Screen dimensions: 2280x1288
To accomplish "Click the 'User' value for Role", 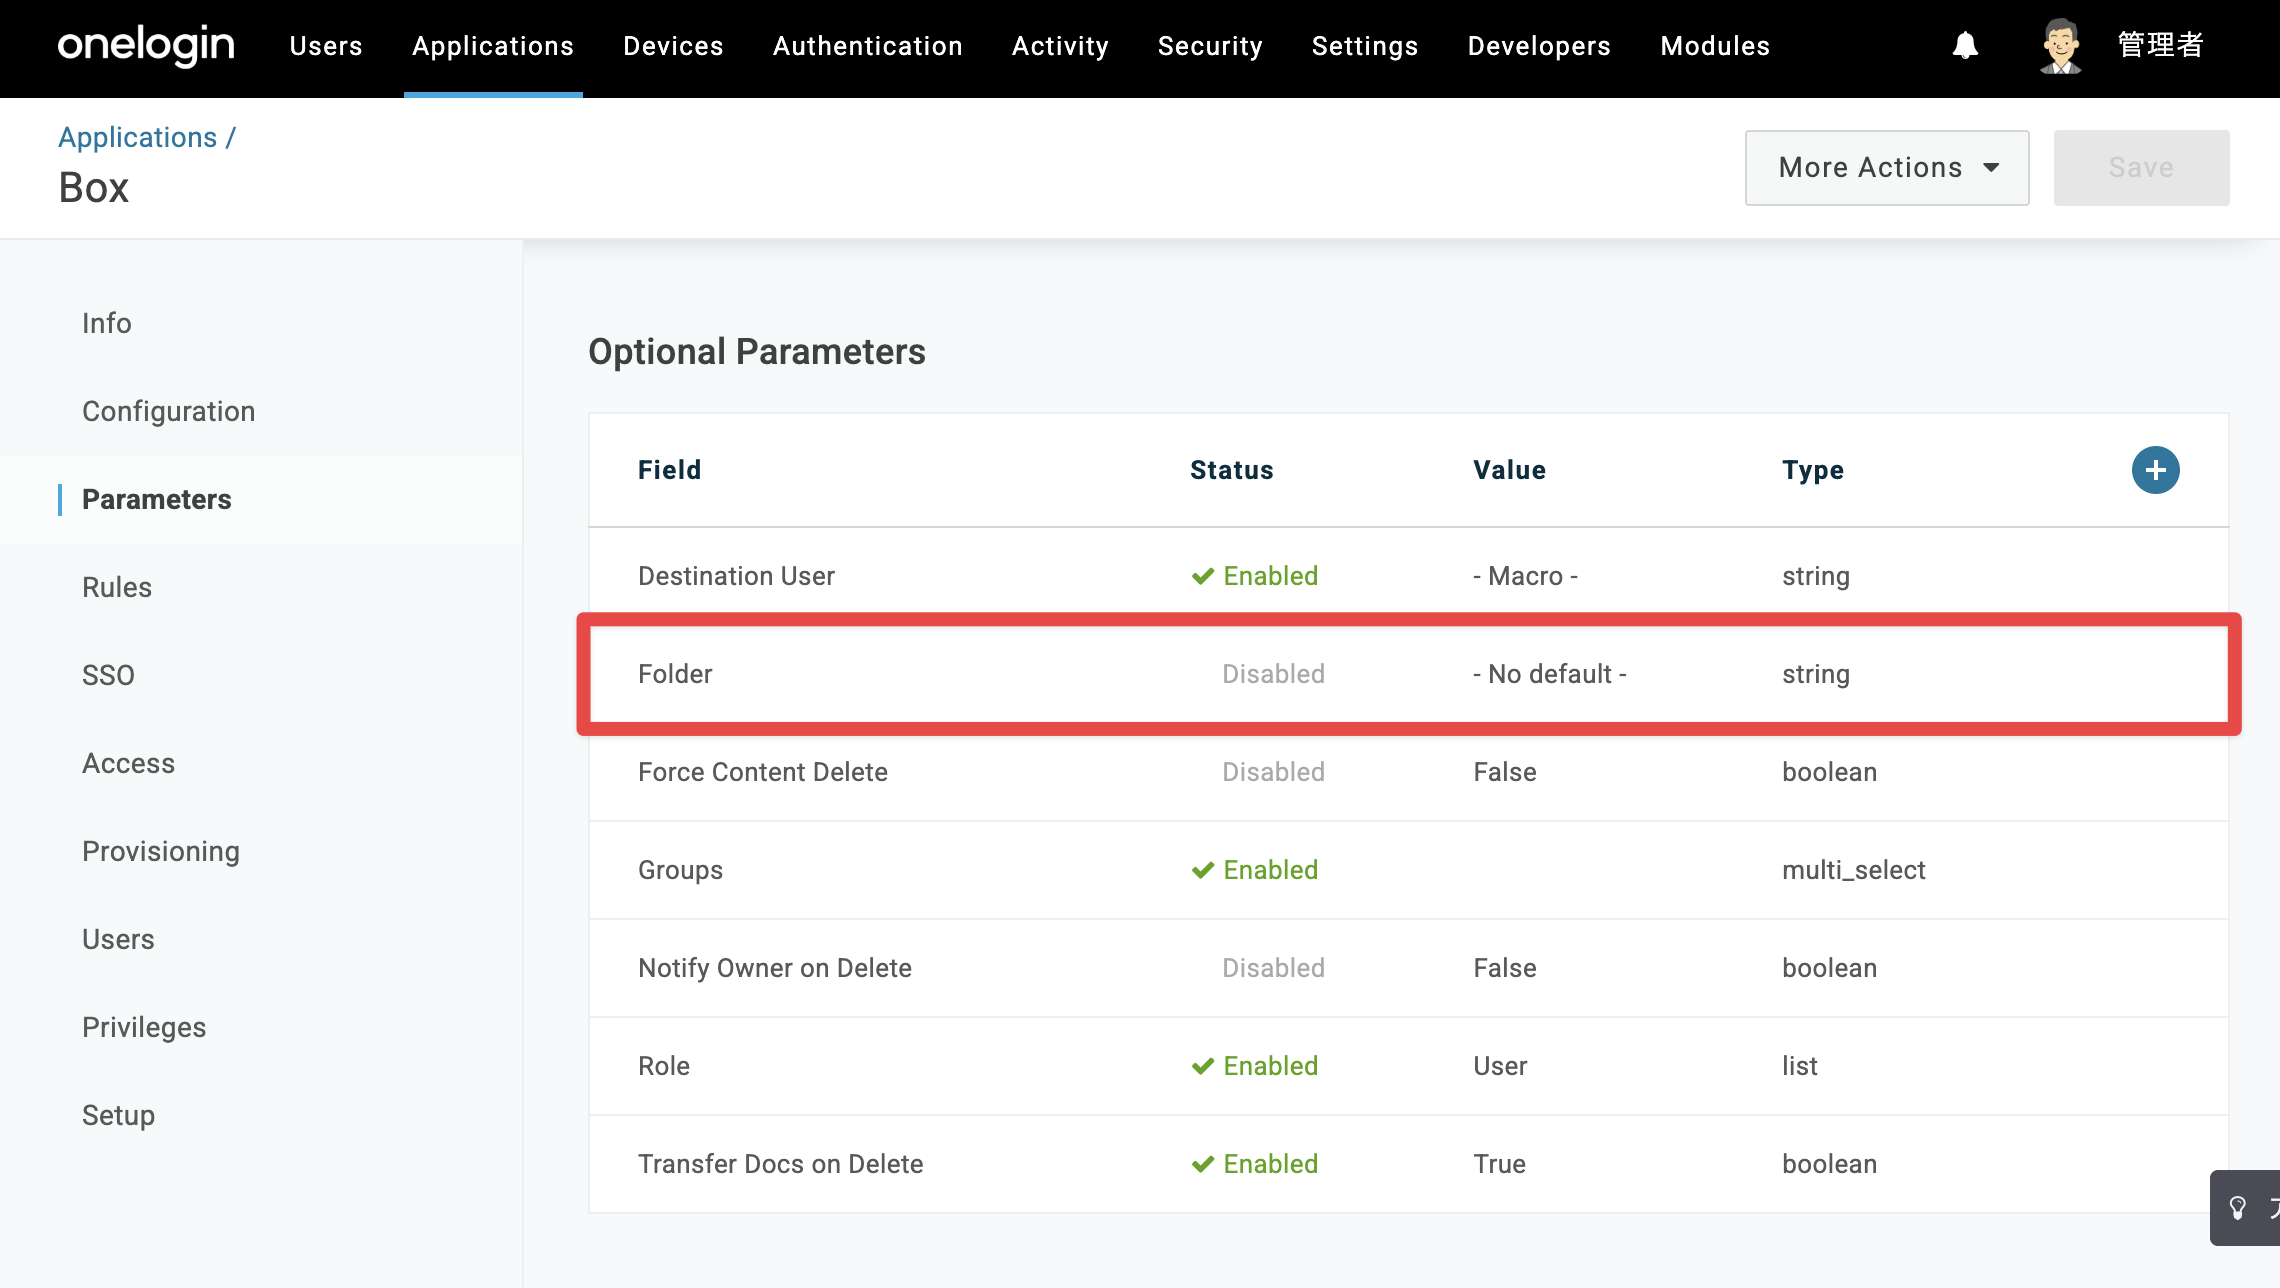I will point(1500,1066).
